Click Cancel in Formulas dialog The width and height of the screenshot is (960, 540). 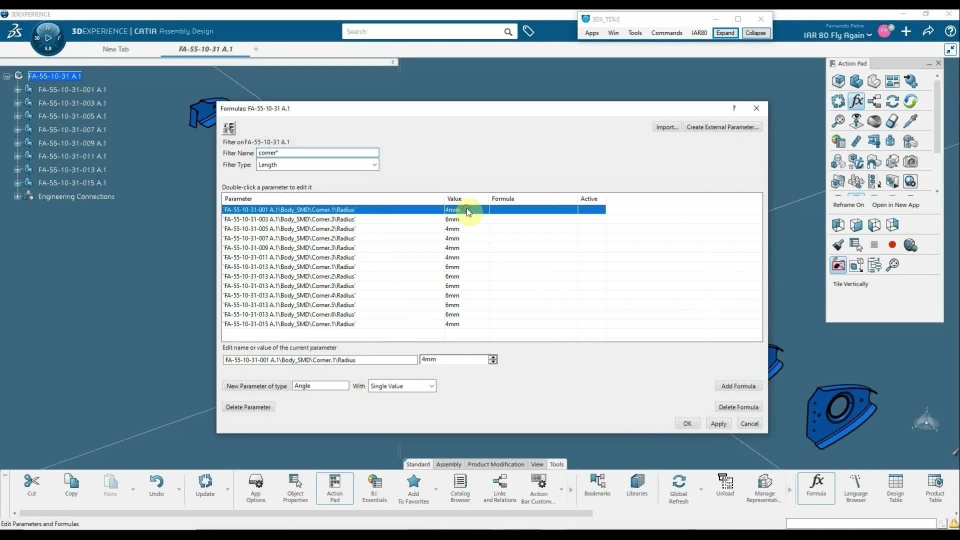pyautogui.click(x=749, y=424)
